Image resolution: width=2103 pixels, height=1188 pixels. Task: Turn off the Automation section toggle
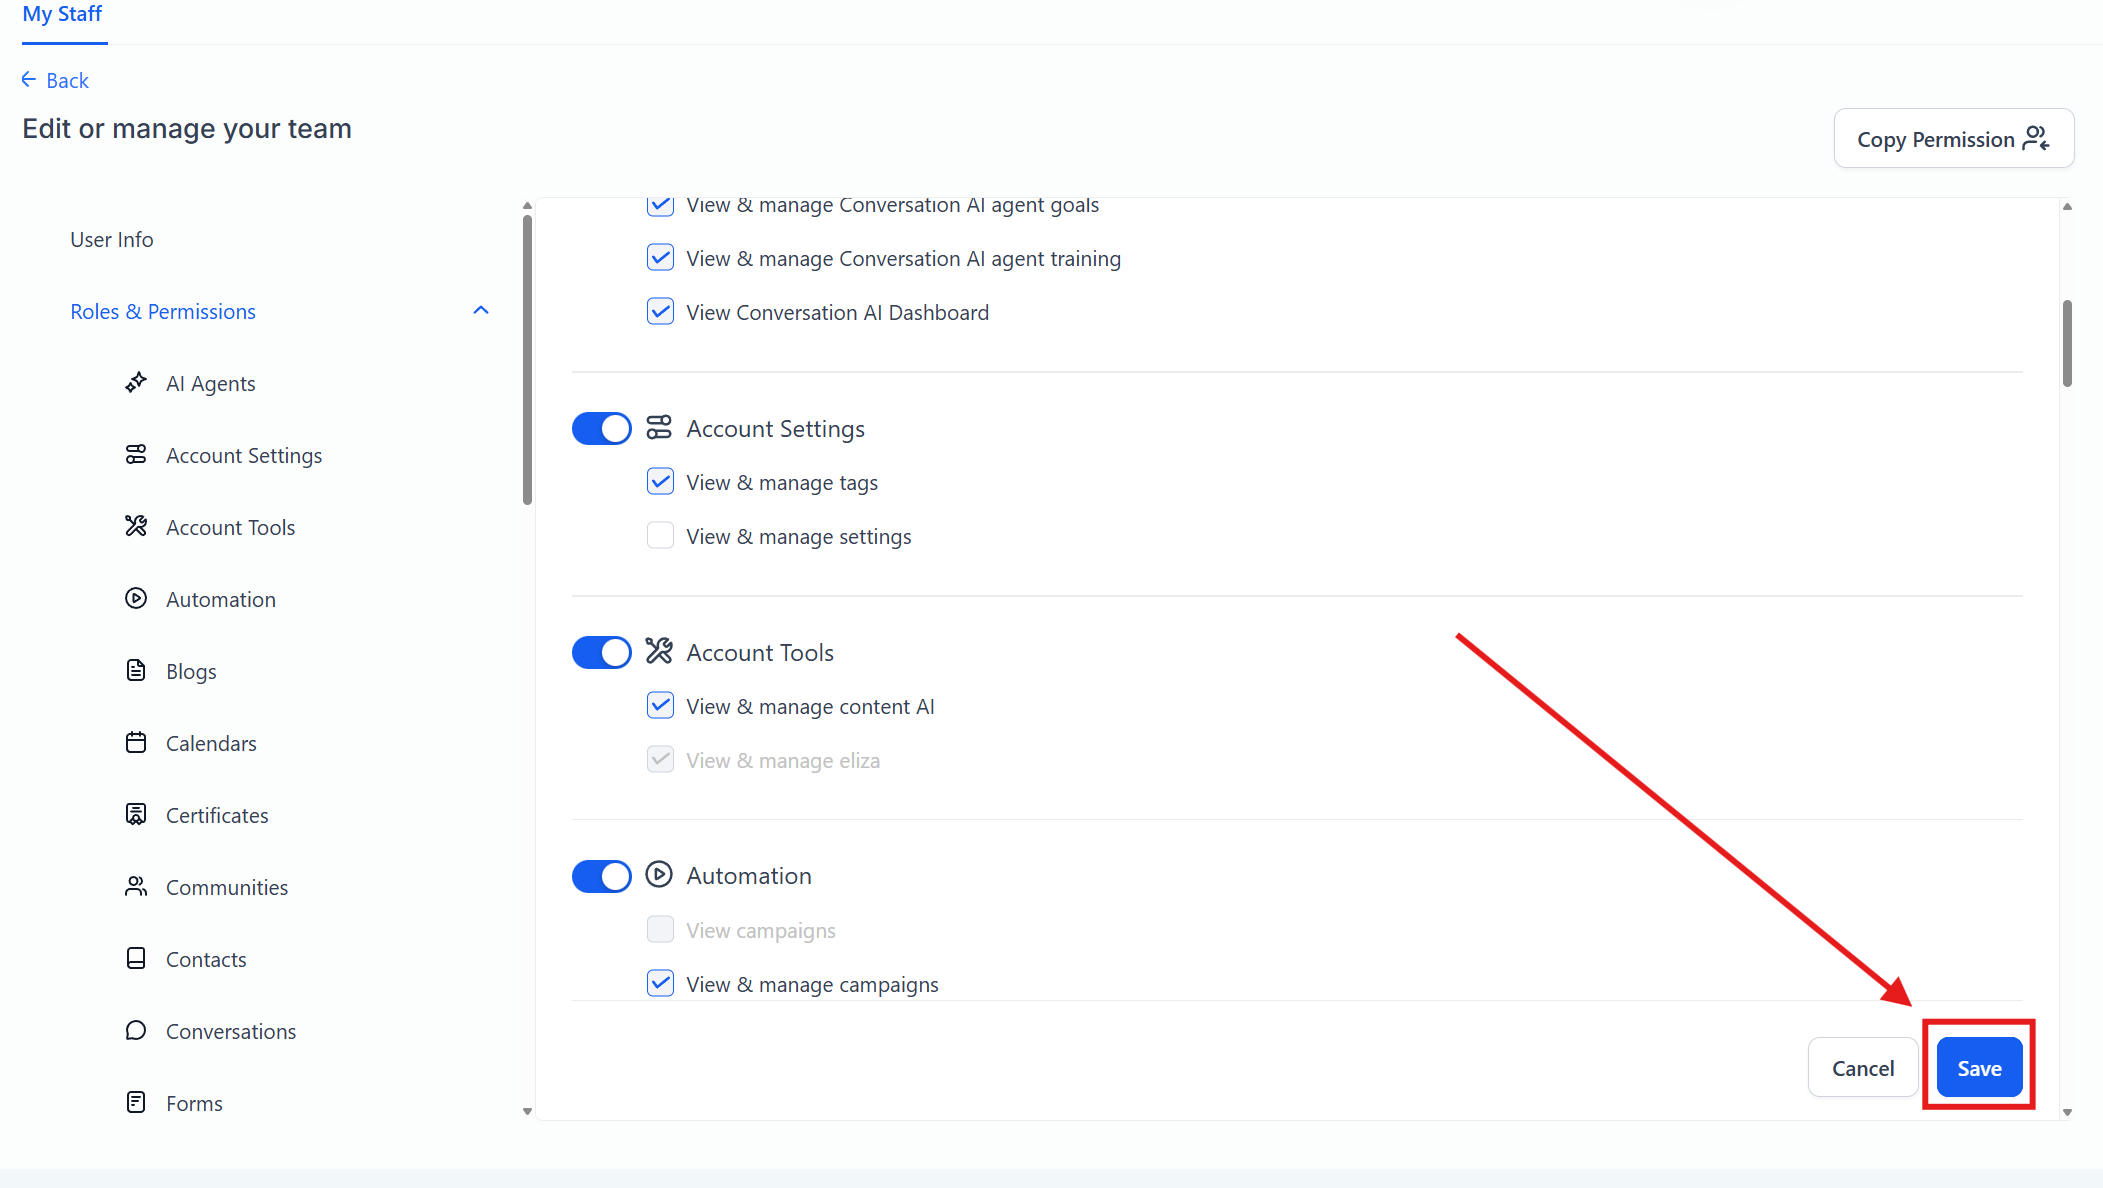tap(601, 876)
